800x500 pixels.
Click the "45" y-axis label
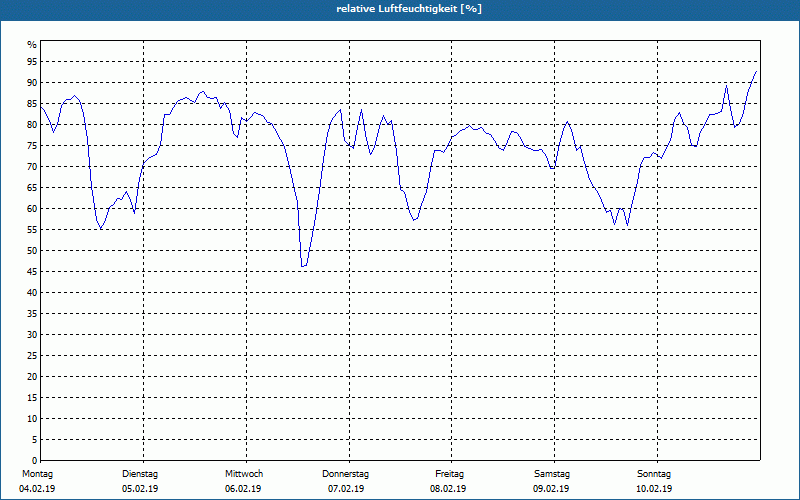coord(32,271)
